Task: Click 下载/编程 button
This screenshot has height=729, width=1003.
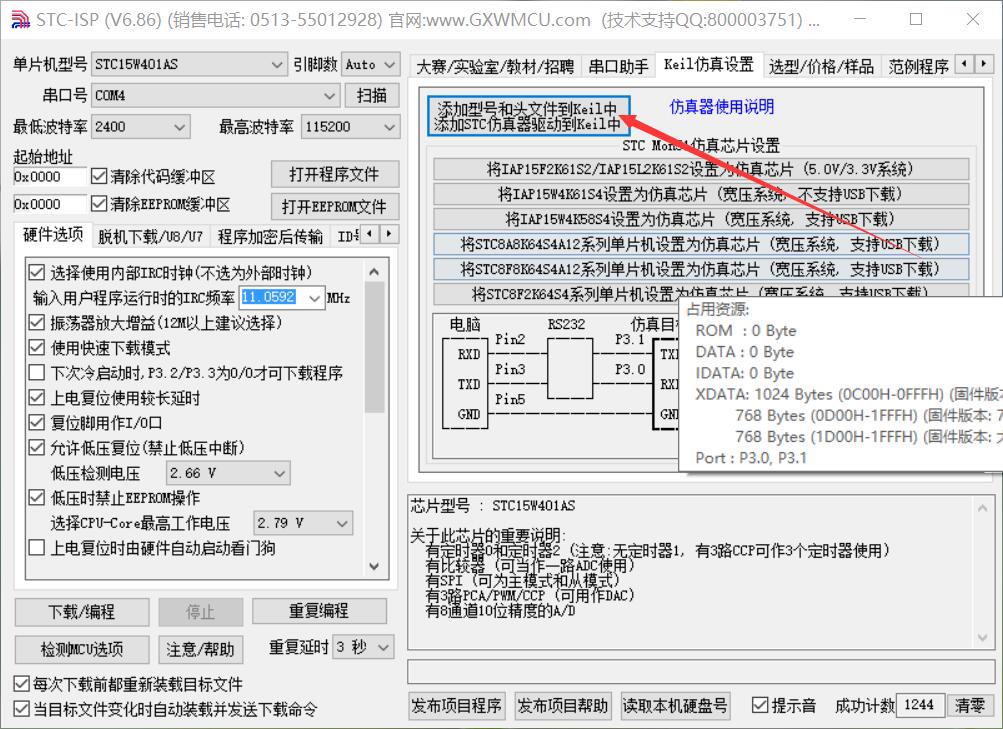Action: (x=82, y=612)
